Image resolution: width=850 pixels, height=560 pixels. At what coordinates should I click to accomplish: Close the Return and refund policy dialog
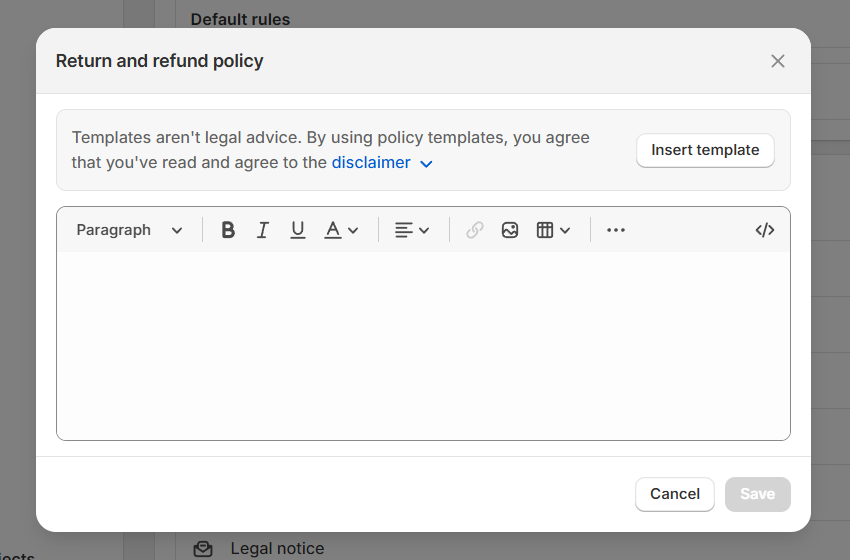[778, 61]
